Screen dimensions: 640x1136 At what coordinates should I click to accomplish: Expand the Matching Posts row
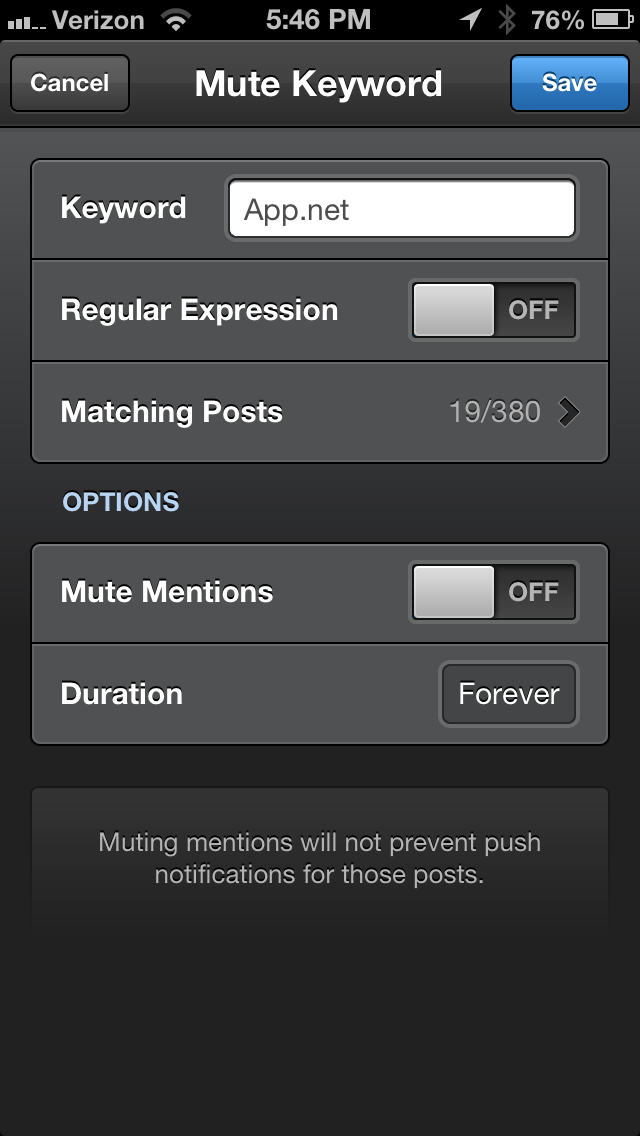320,412
